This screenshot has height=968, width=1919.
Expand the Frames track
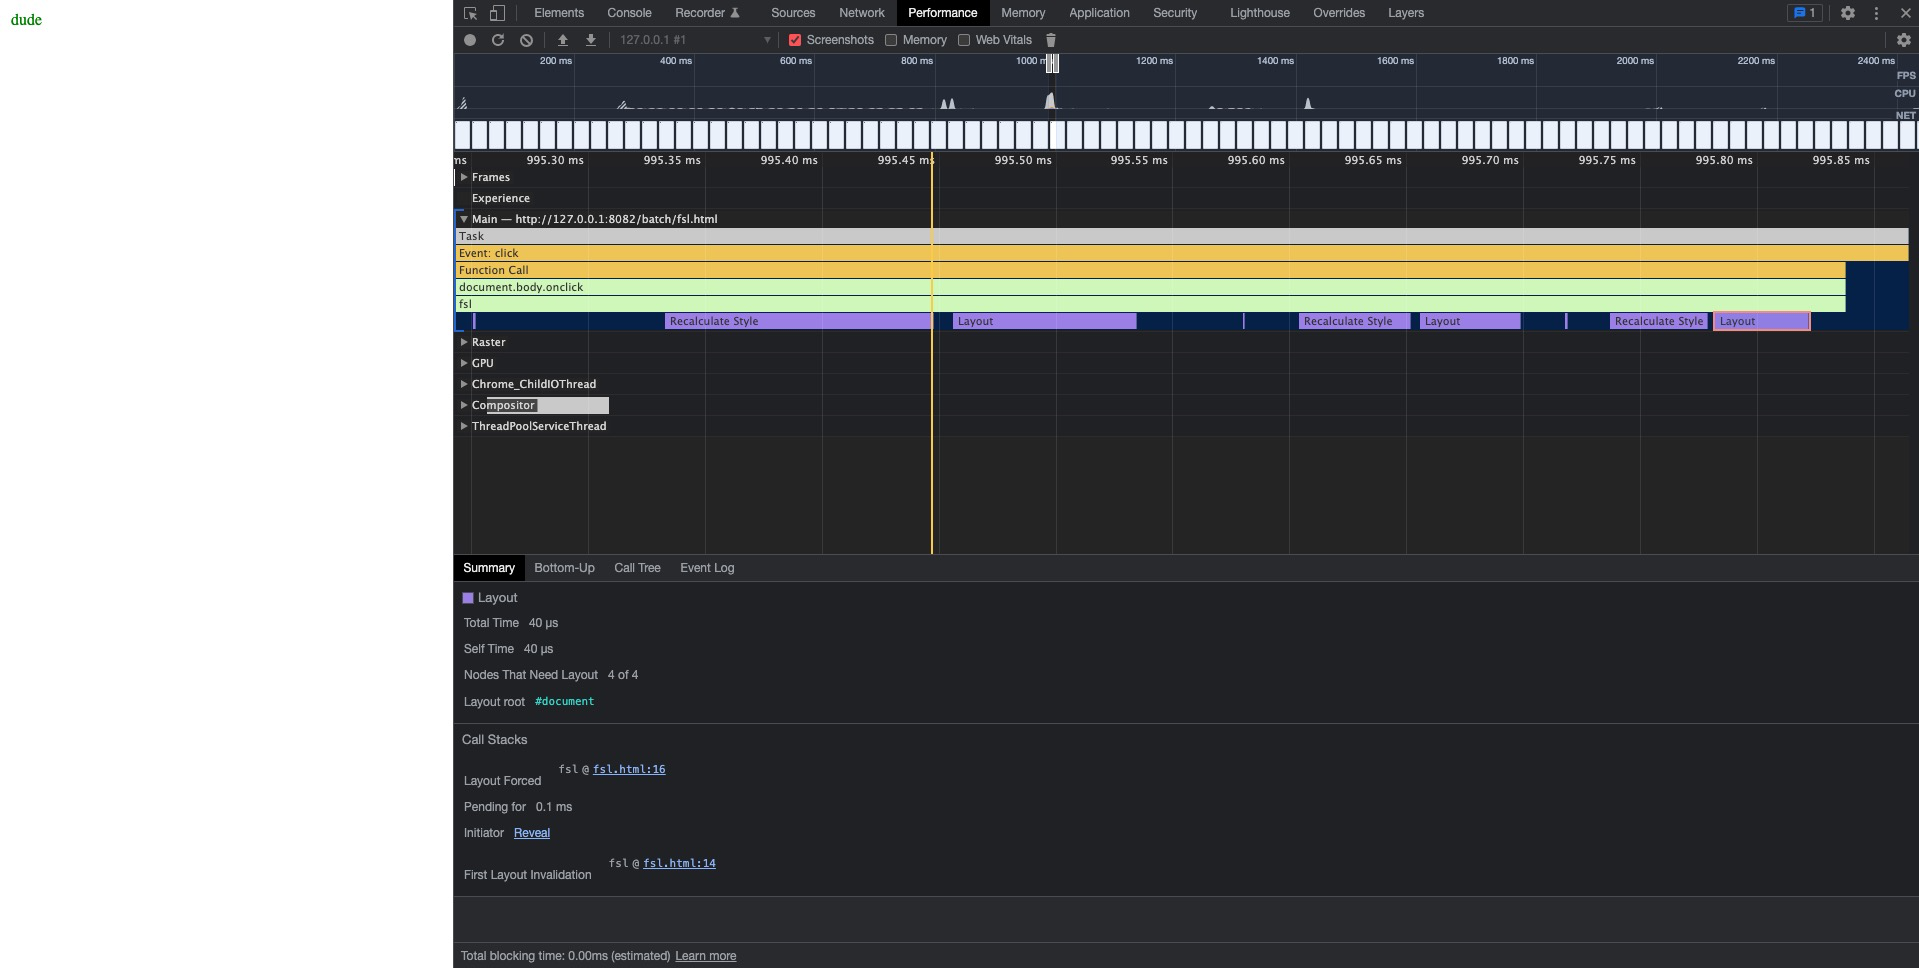coord(464,177)
